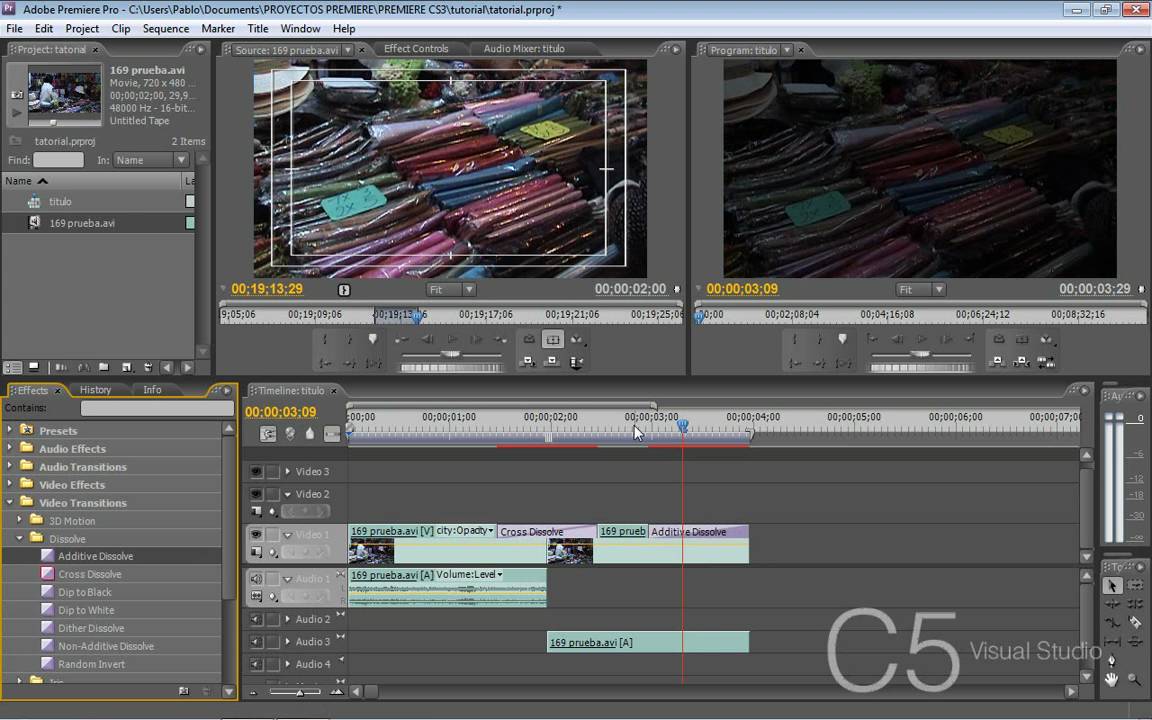Expand the Audio 2 track
Screen dimensions: 1152x720
pyautogui.click(x=287, y=619)
